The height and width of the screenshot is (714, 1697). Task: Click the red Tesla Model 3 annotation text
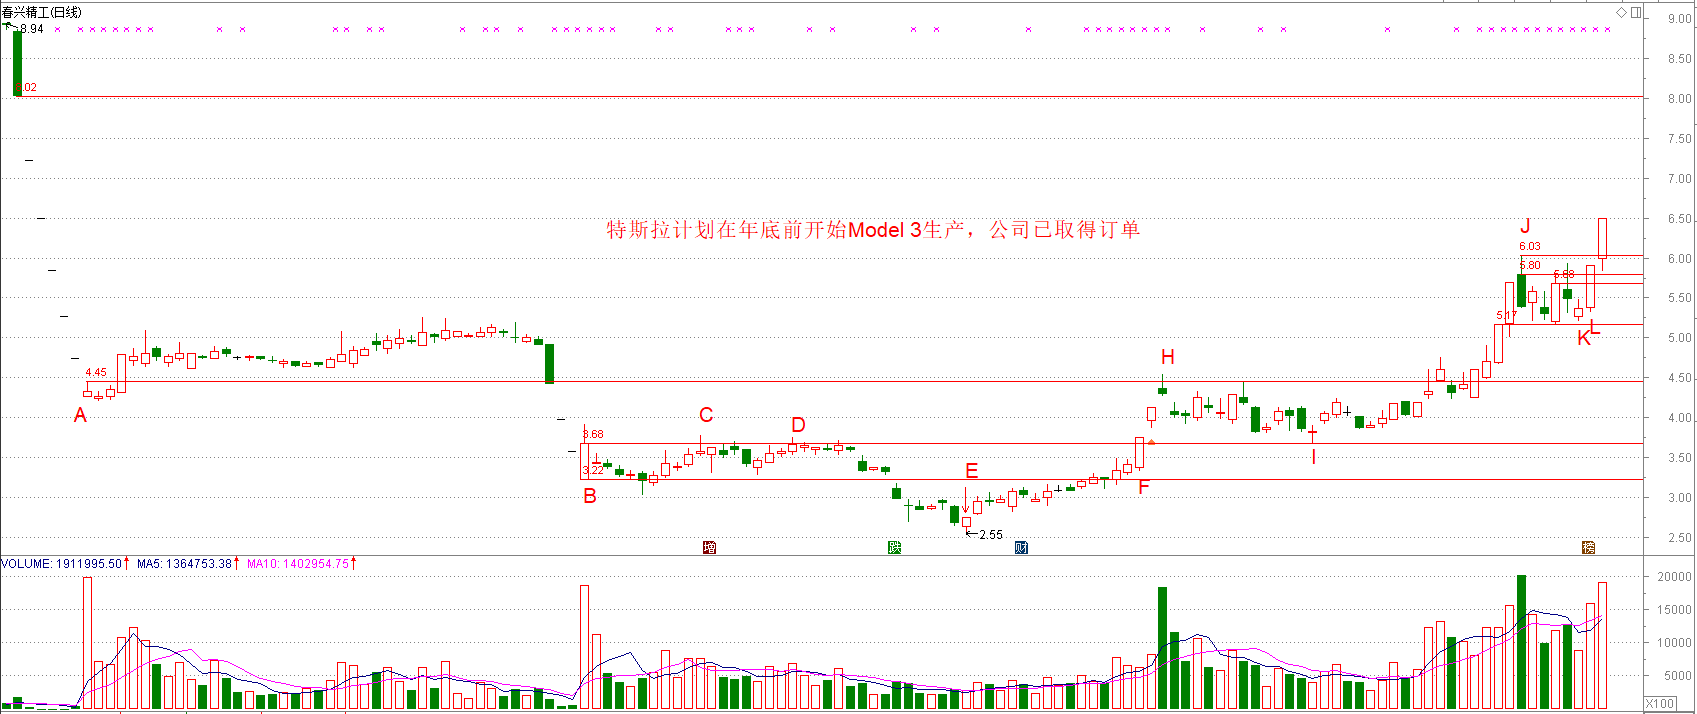(x=872, y=230)
